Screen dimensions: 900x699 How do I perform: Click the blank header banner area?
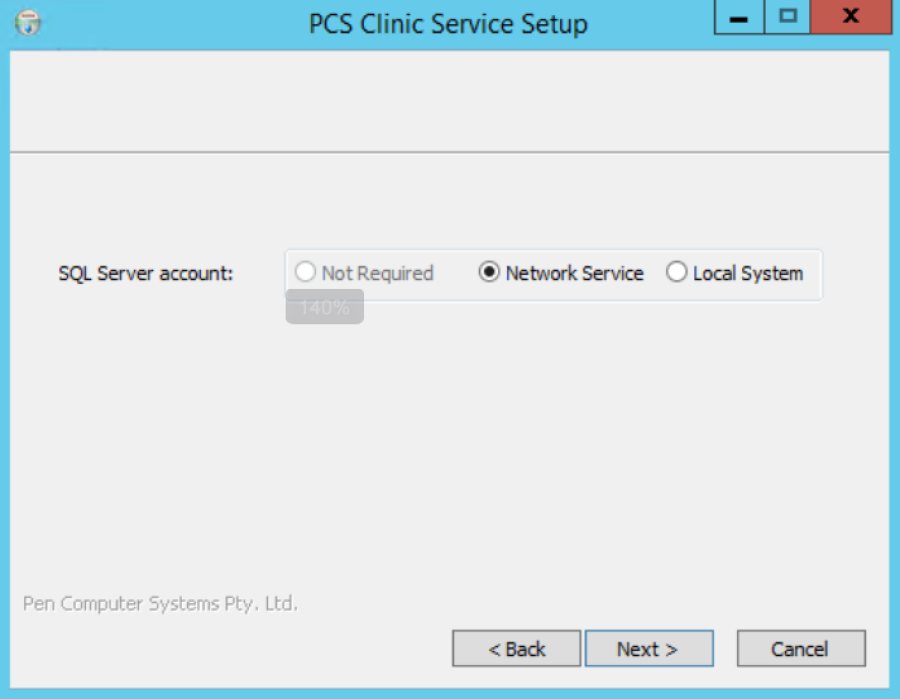pyautogui.click(x=449, y=101)
